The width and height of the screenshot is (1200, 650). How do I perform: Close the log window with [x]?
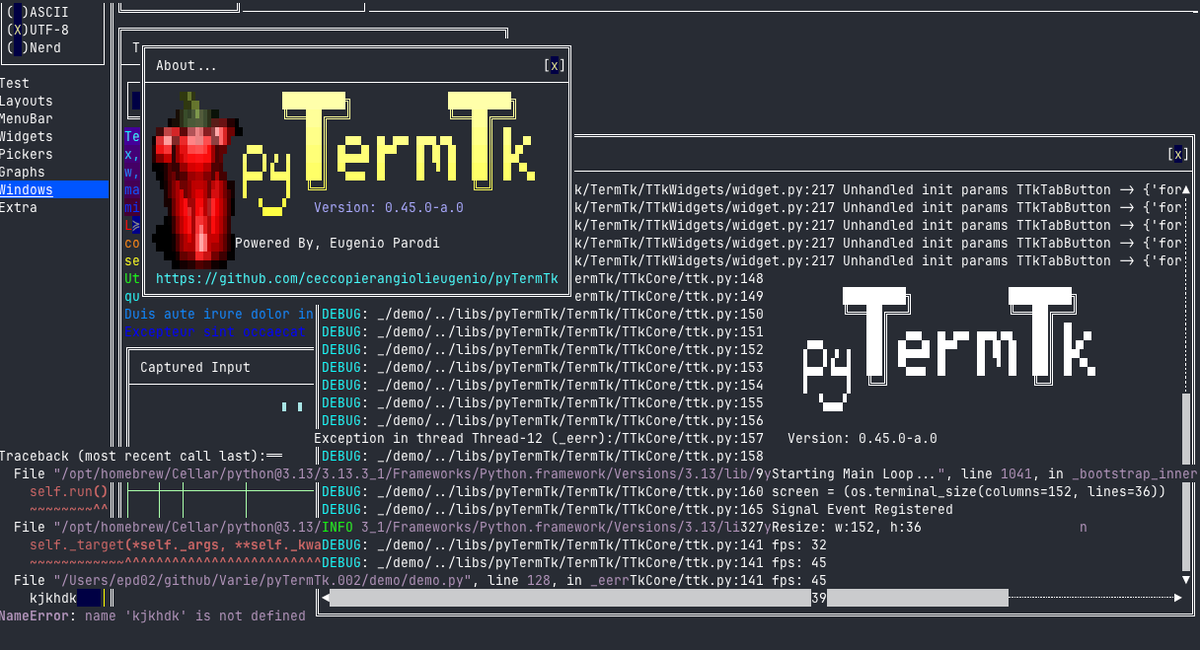[1179, 154]
